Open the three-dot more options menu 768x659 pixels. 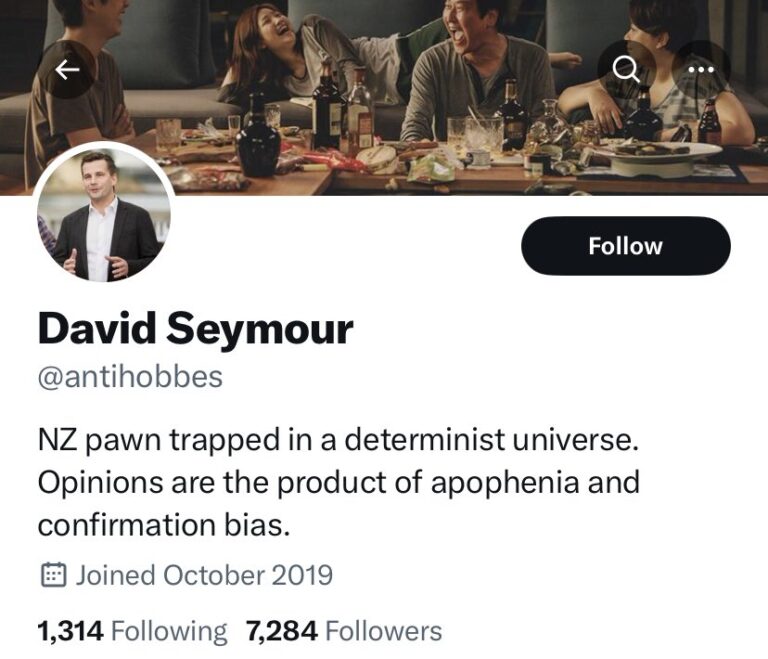point(701,69)
